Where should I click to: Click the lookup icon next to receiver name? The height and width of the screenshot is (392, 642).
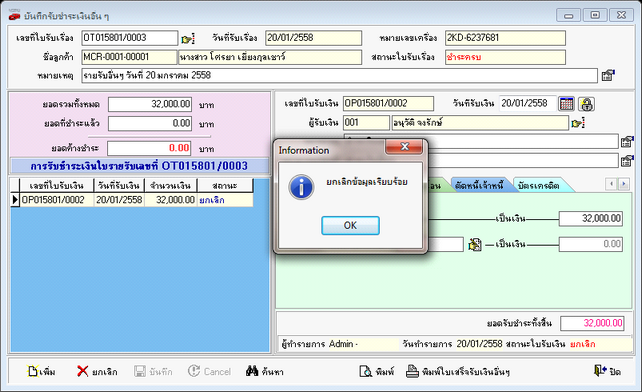click(x=578, y=123)
